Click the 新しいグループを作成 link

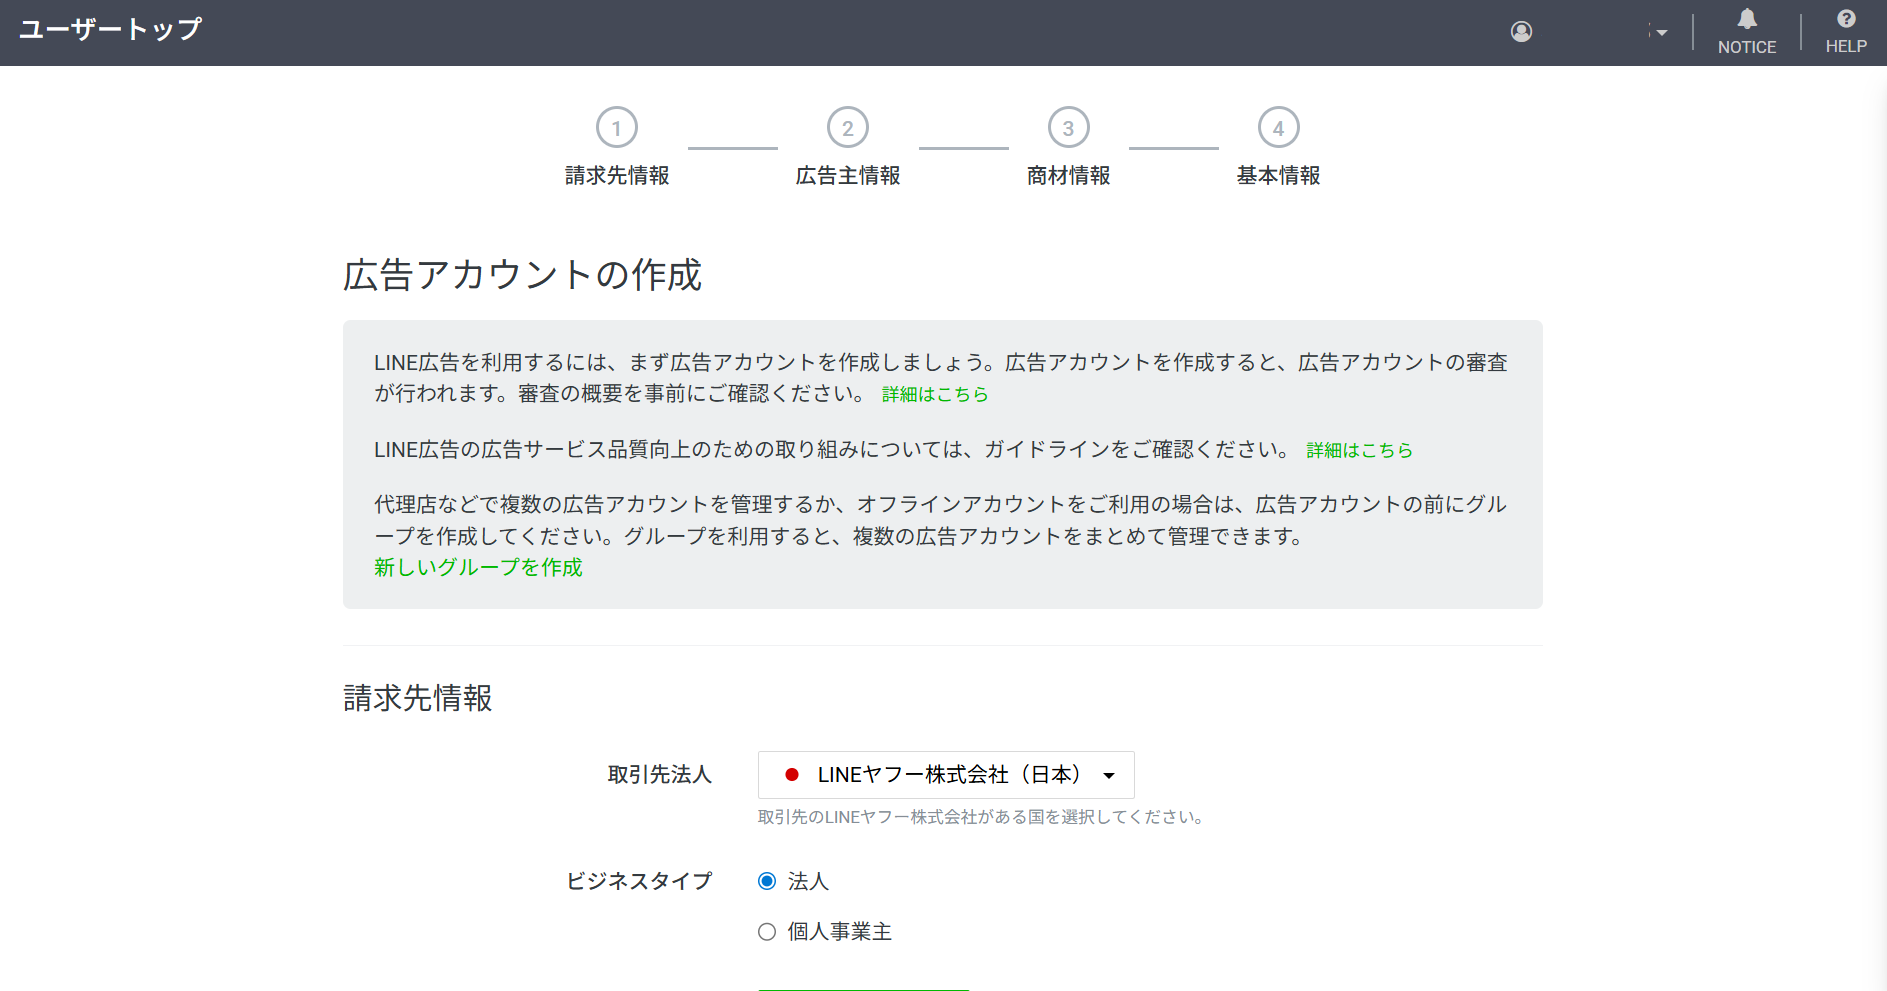pyautogui.click(x=478, y=568)
